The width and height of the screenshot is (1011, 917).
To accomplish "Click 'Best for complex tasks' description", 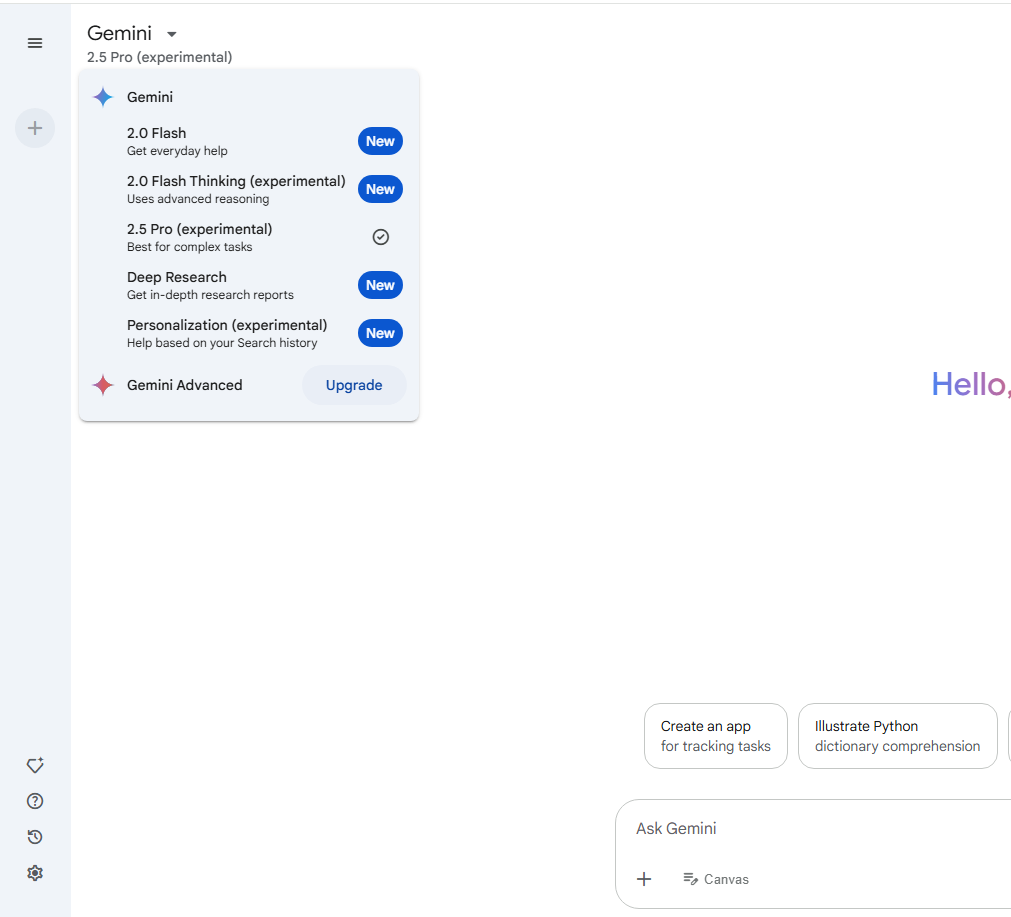I will click(190, 247).
